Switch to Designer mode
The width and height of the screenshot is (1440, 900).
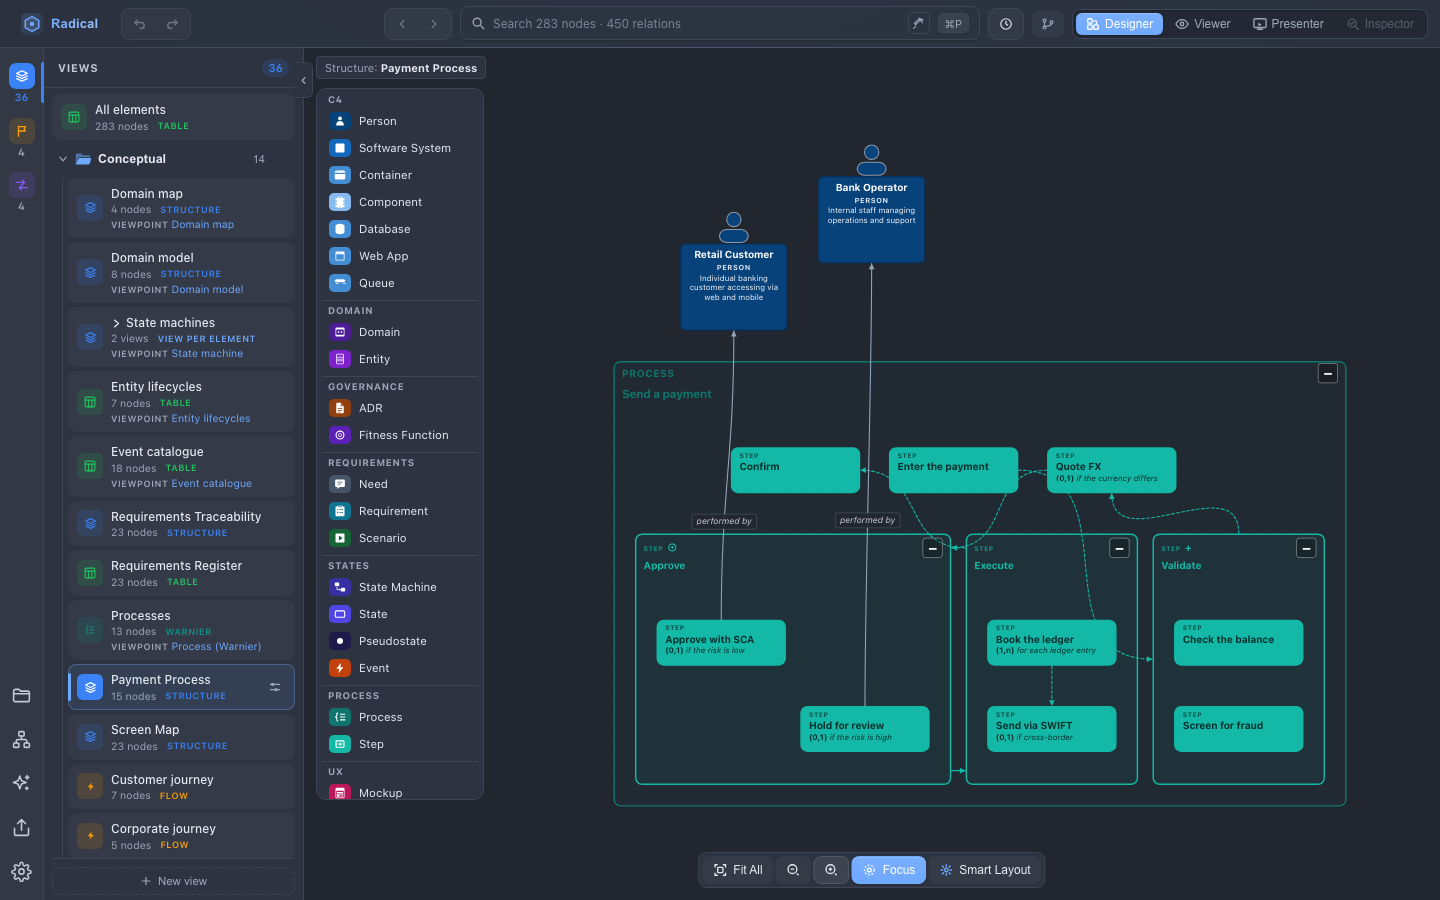[1120, 24]
